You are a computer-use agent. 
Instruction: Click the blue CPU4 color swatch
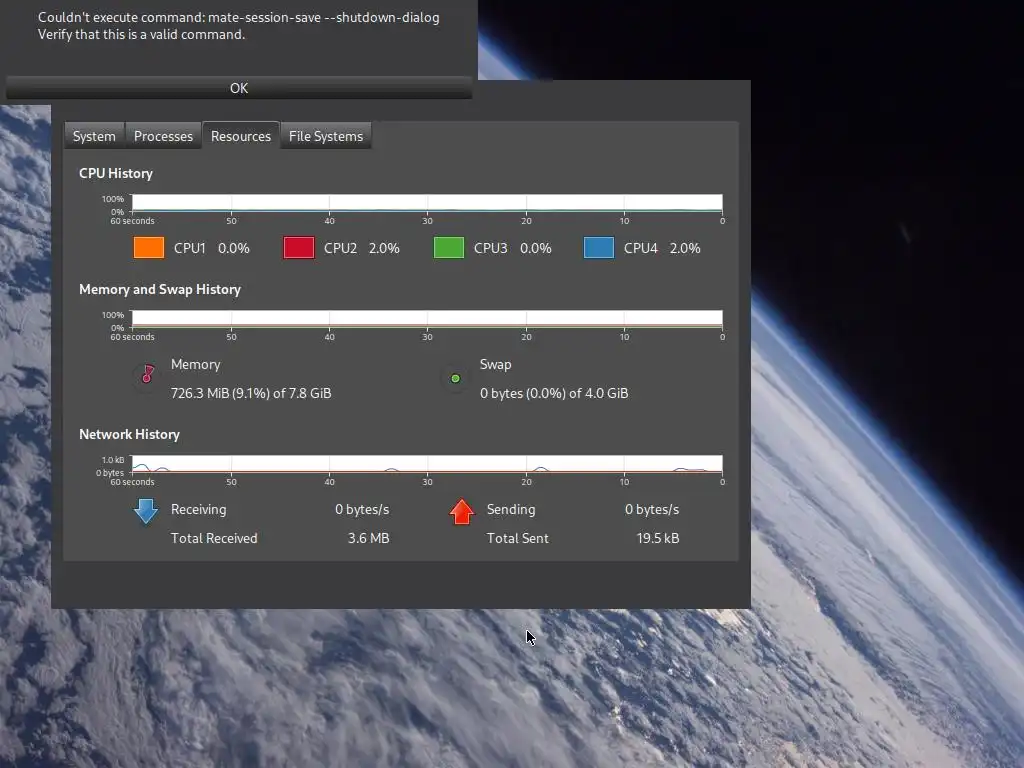tap(599, 248)
